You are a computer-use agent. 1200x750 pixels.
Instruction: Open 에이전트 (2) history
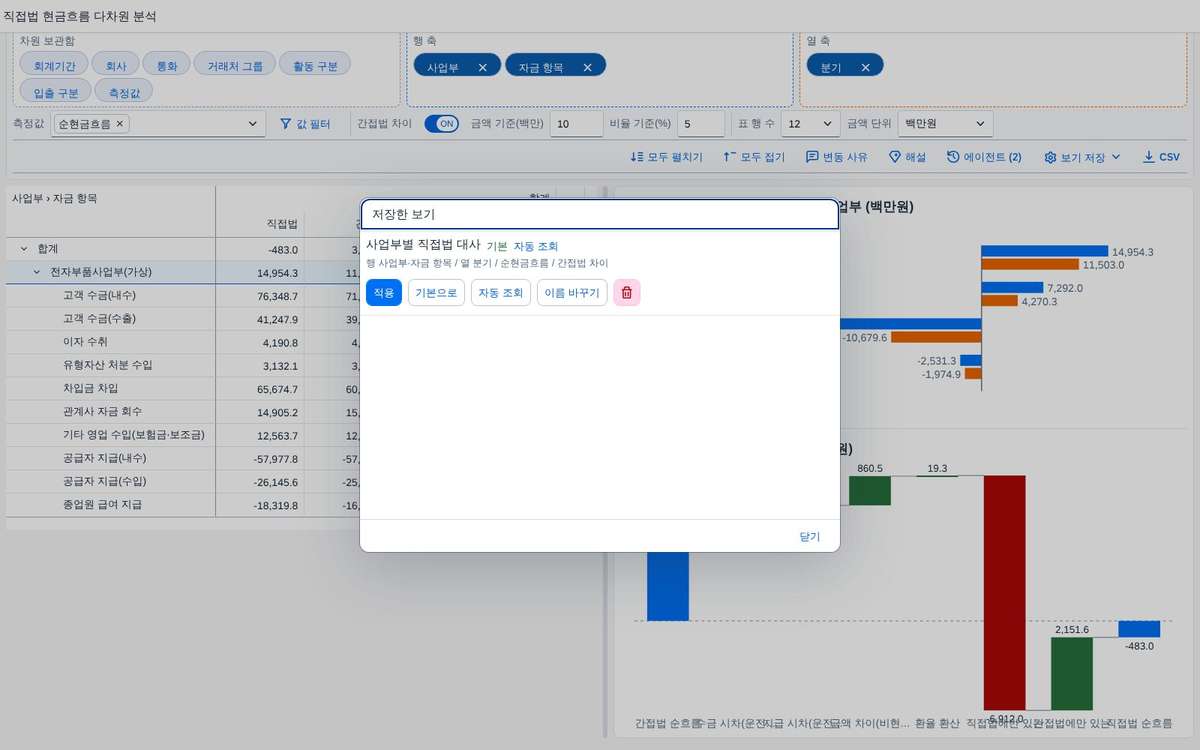[x=984, y=157]
